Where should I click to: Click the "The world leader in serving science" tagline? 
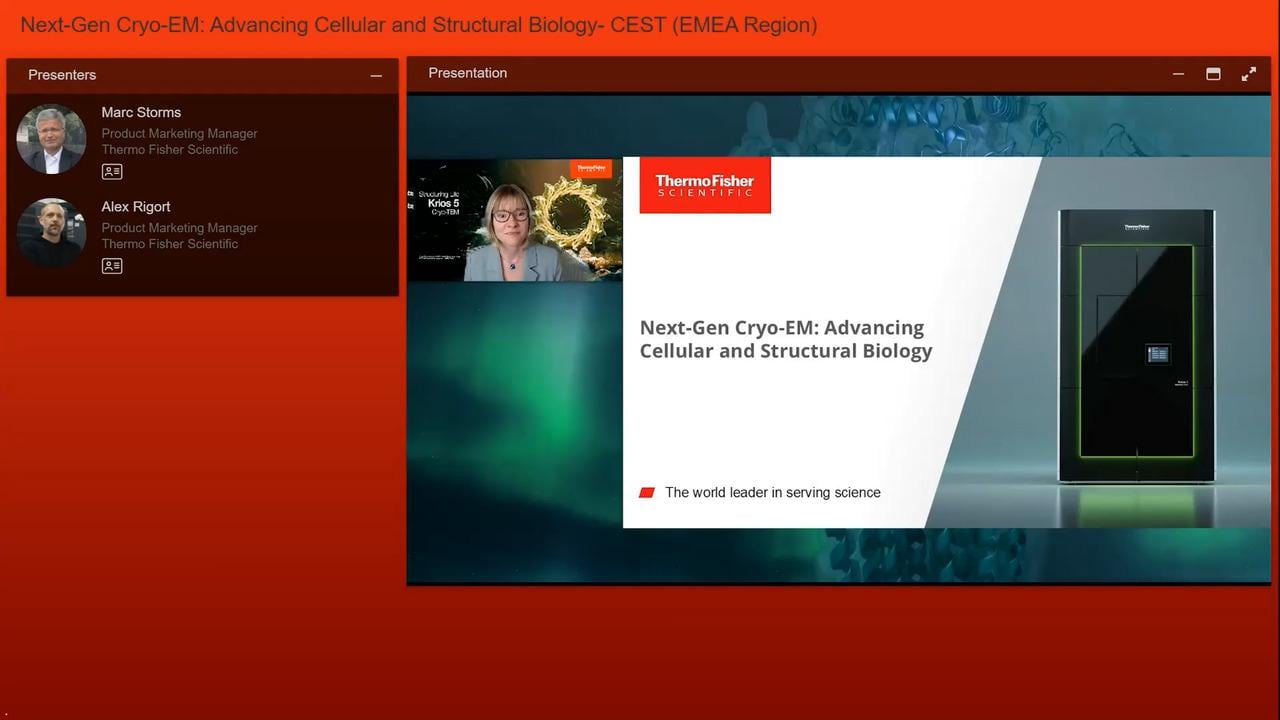click(x=772, y=493)
